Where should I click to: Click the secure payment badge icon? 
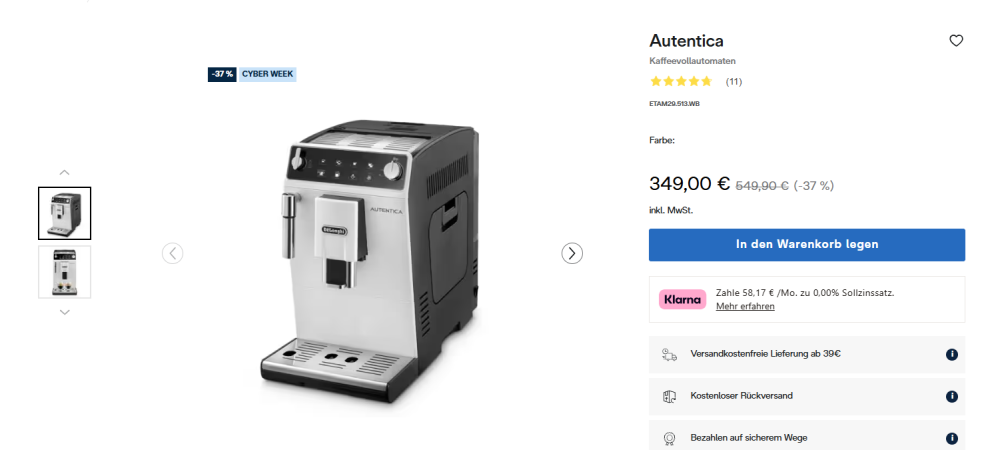(669, 439)
